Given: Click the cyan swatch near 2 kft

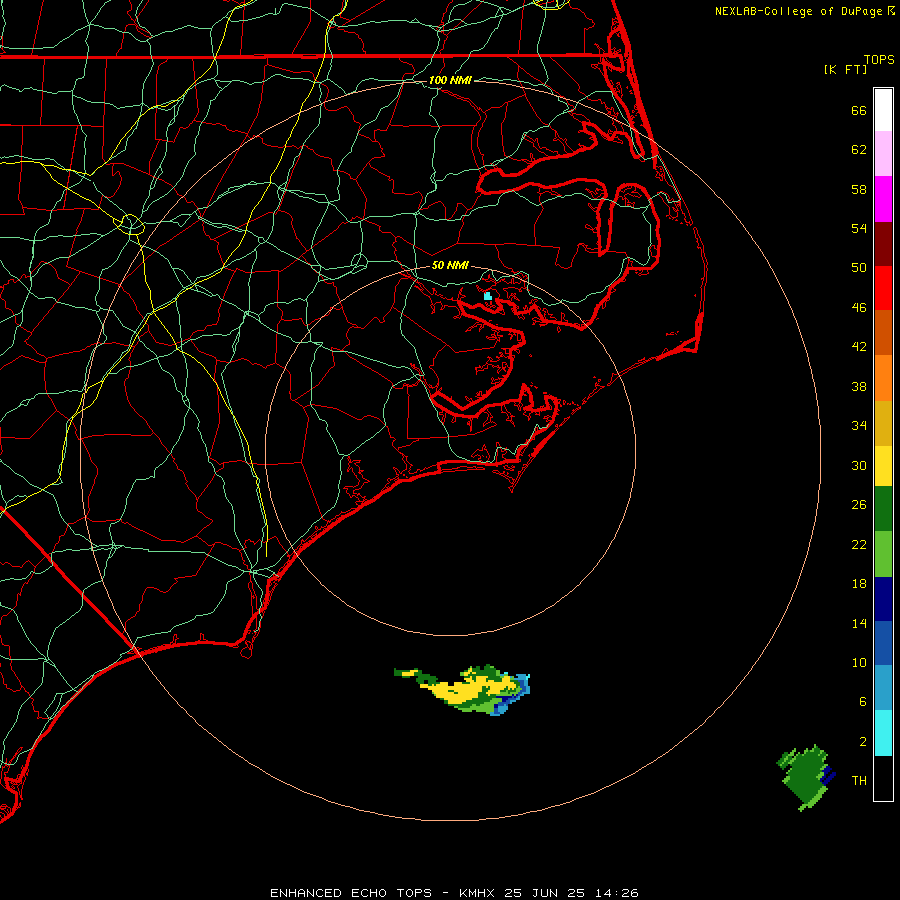Looking at the screenshot, I should click(x=883, y=733).
